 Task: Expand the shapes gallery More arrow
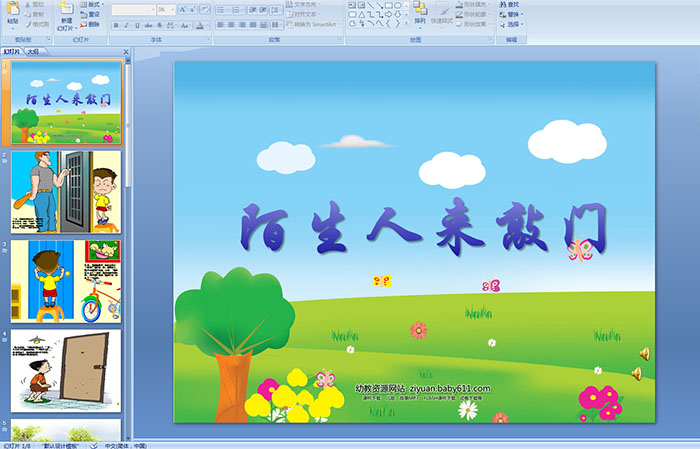tap(406, 23)
